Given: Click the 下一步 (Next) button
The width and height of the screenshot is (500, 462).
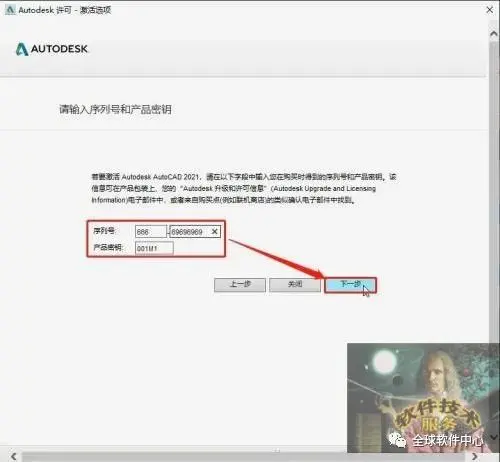Looking at the screenshot, I should pyautogui.click(x=351, y=285).
